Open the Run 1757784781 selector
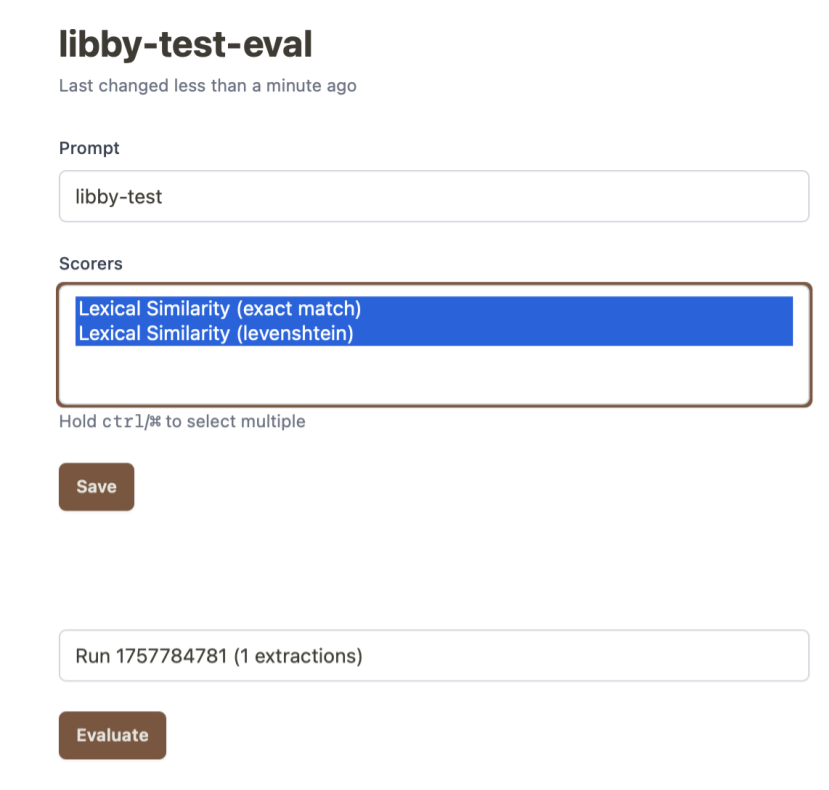 (433, 656)
